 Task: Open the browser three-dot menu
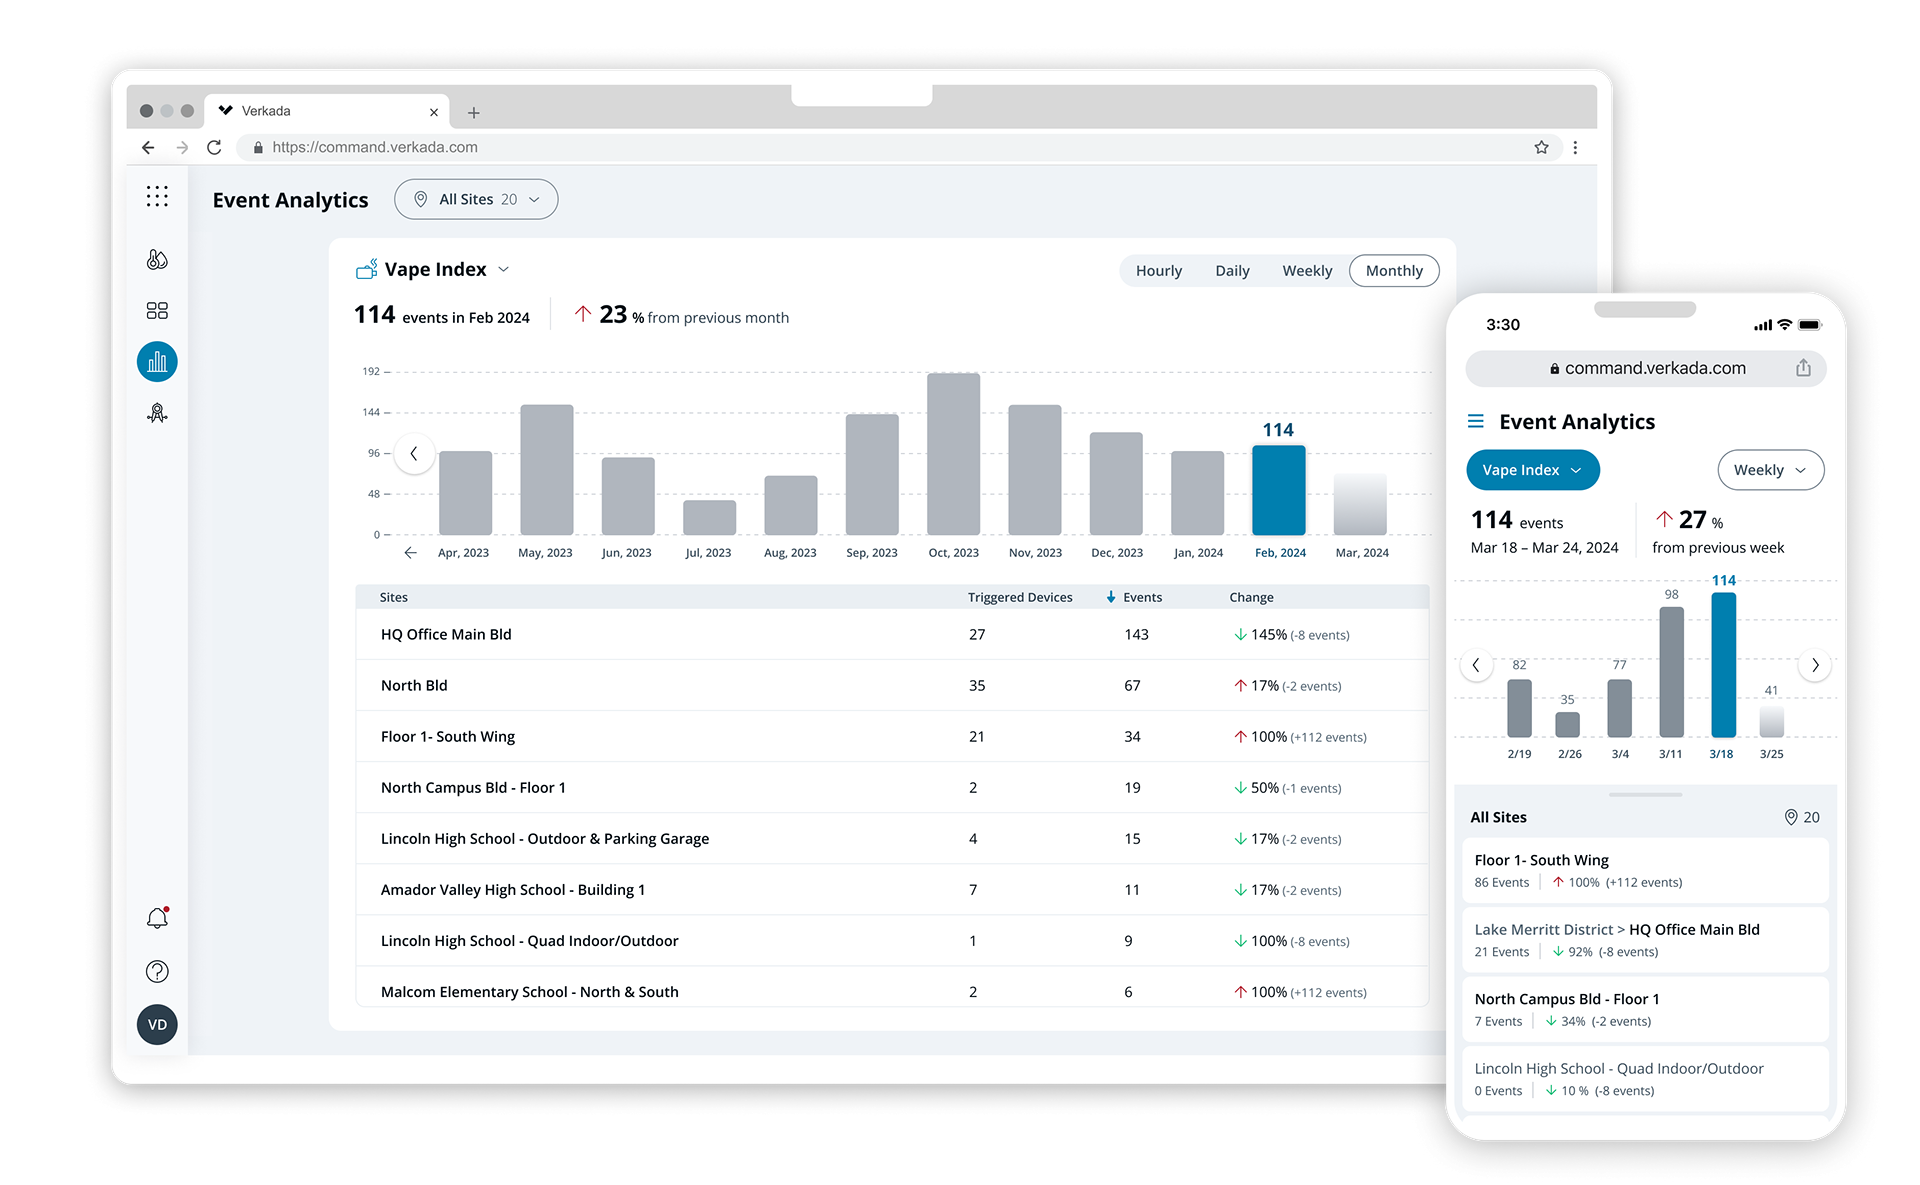coord(1575,147)
